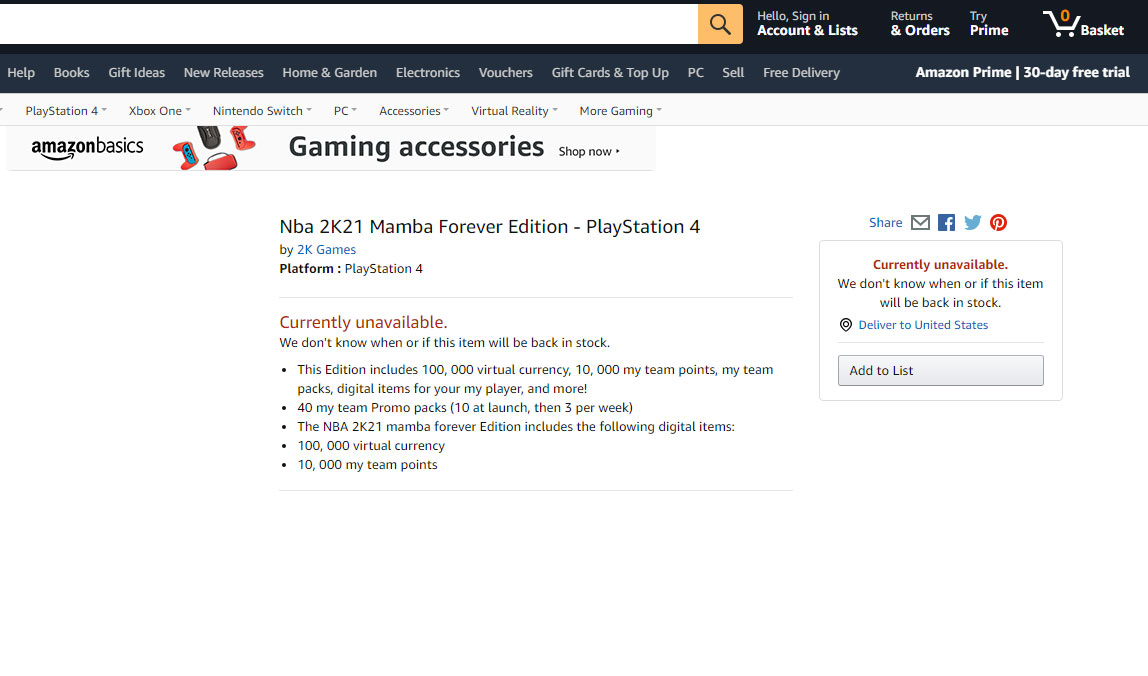
Task: Share this item on Facebook
Action: click(x=946, y=223)
